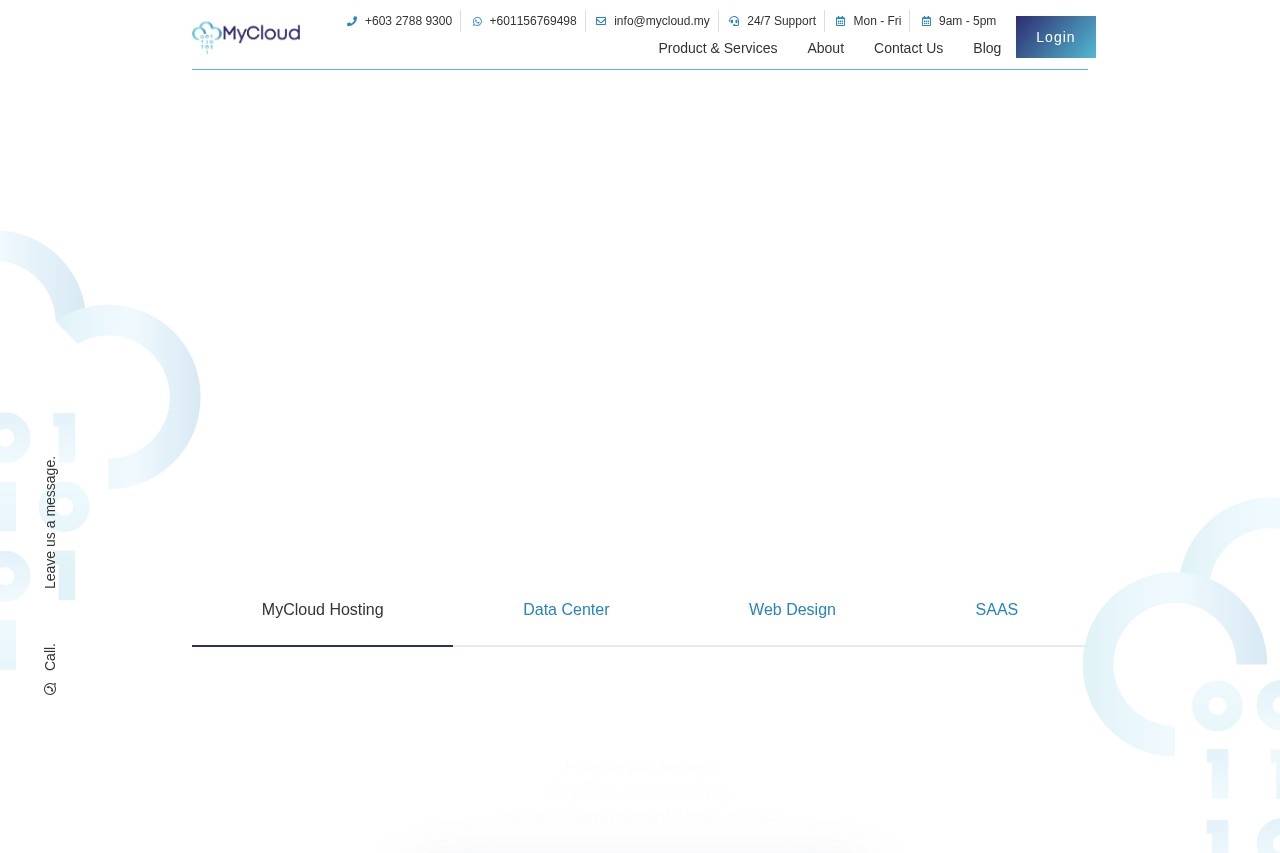Click the Login button
1280x853 pixels.
tap(1055, 37)
